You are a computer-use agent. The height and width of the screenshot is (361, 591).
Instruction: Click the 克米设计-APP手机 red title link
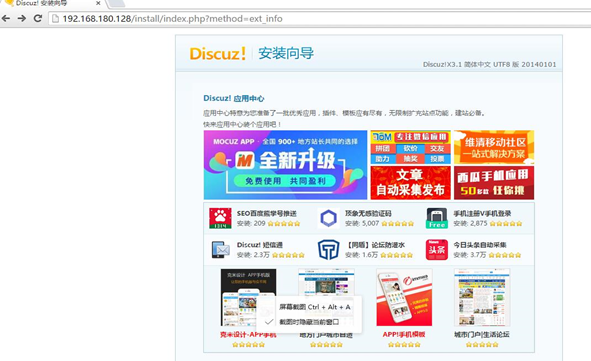(248, 335)
